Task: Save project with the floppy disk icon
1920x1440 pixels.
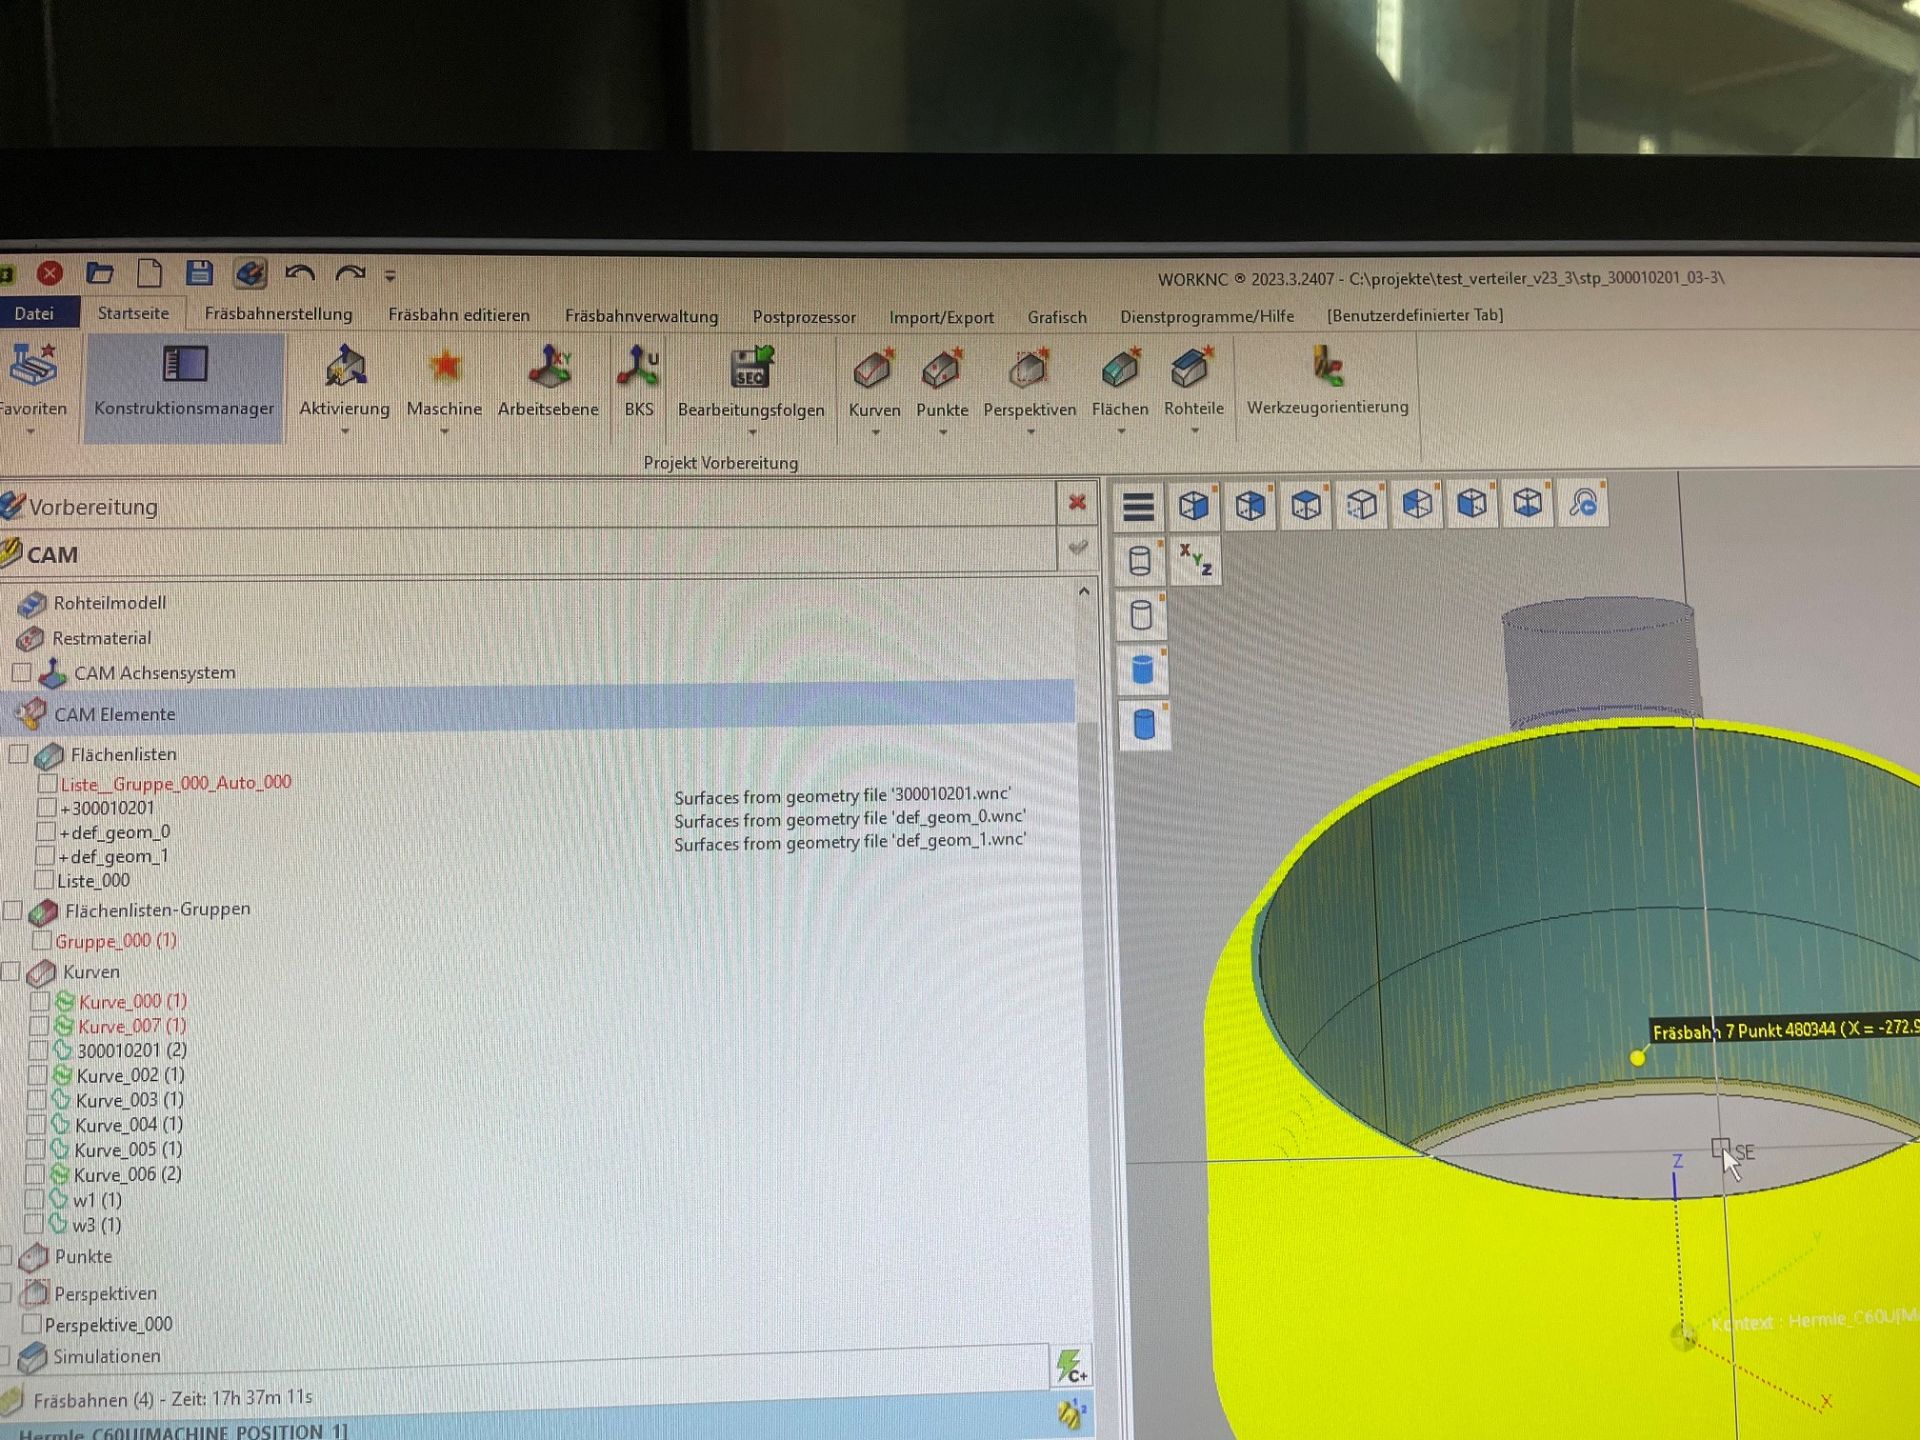Action: 199,273
